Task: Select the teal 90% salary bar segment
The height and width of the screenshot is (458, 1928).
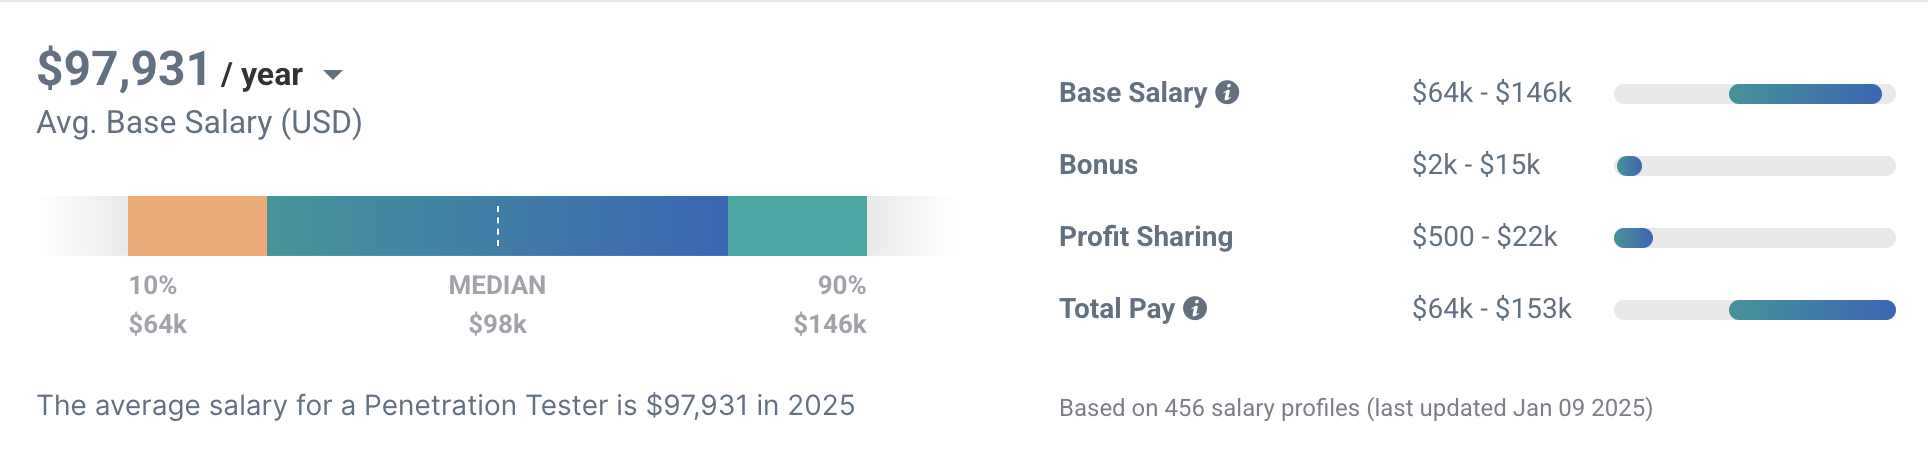Action: tap(797, 226)
